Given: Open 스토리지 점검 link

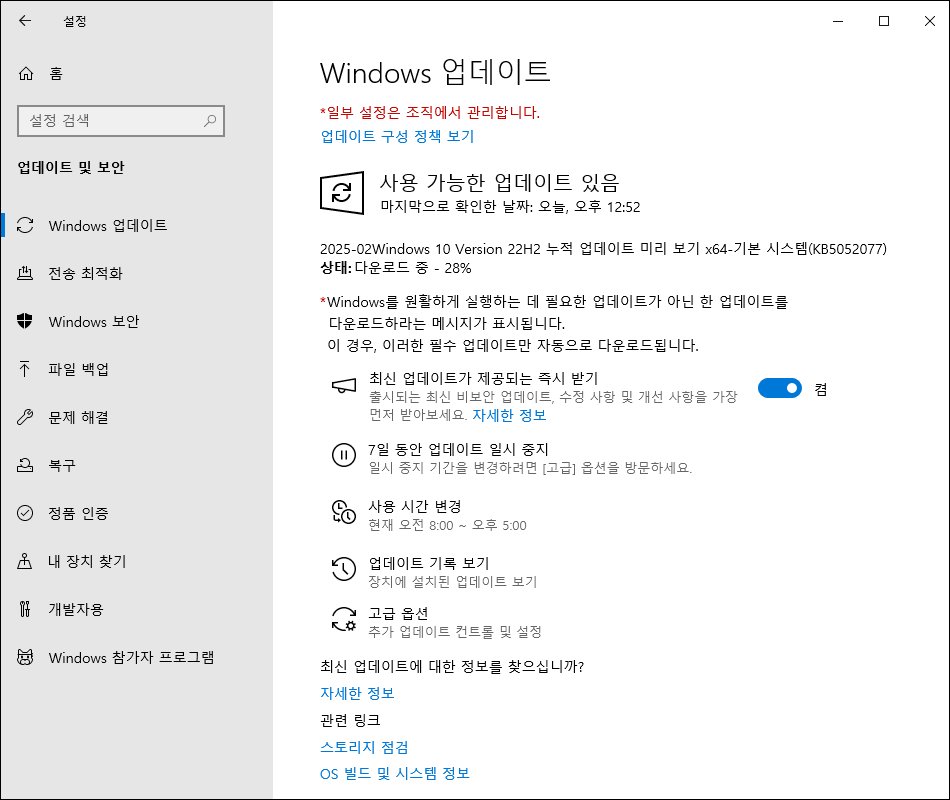Looking at the screenshot, I should click(364, 747).
